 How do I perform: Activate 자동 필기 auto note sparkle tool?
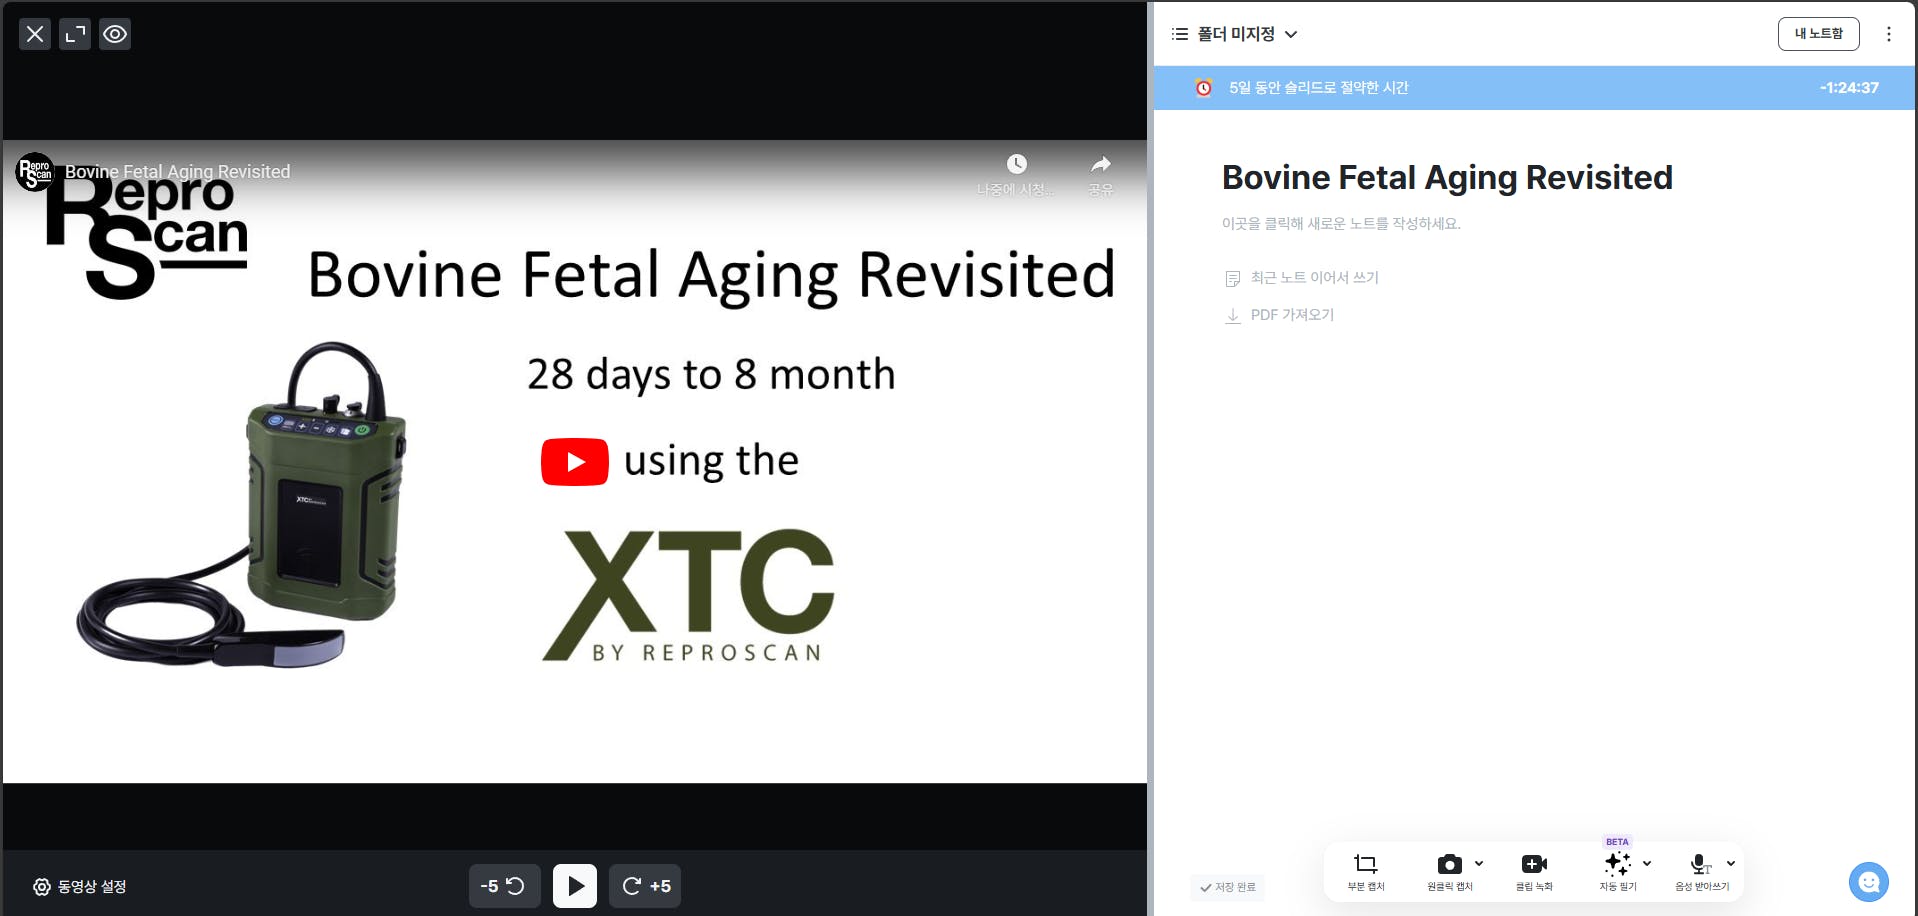pos(1617,871)
